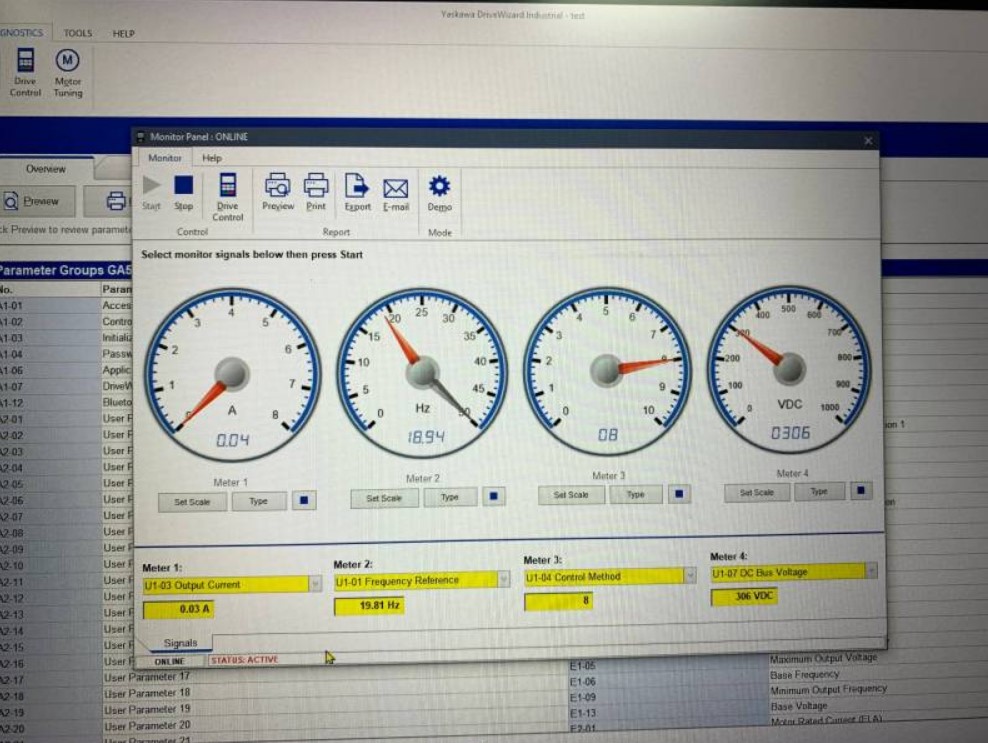Click the Meter 2 frequency gauge dial

point(422,372)
